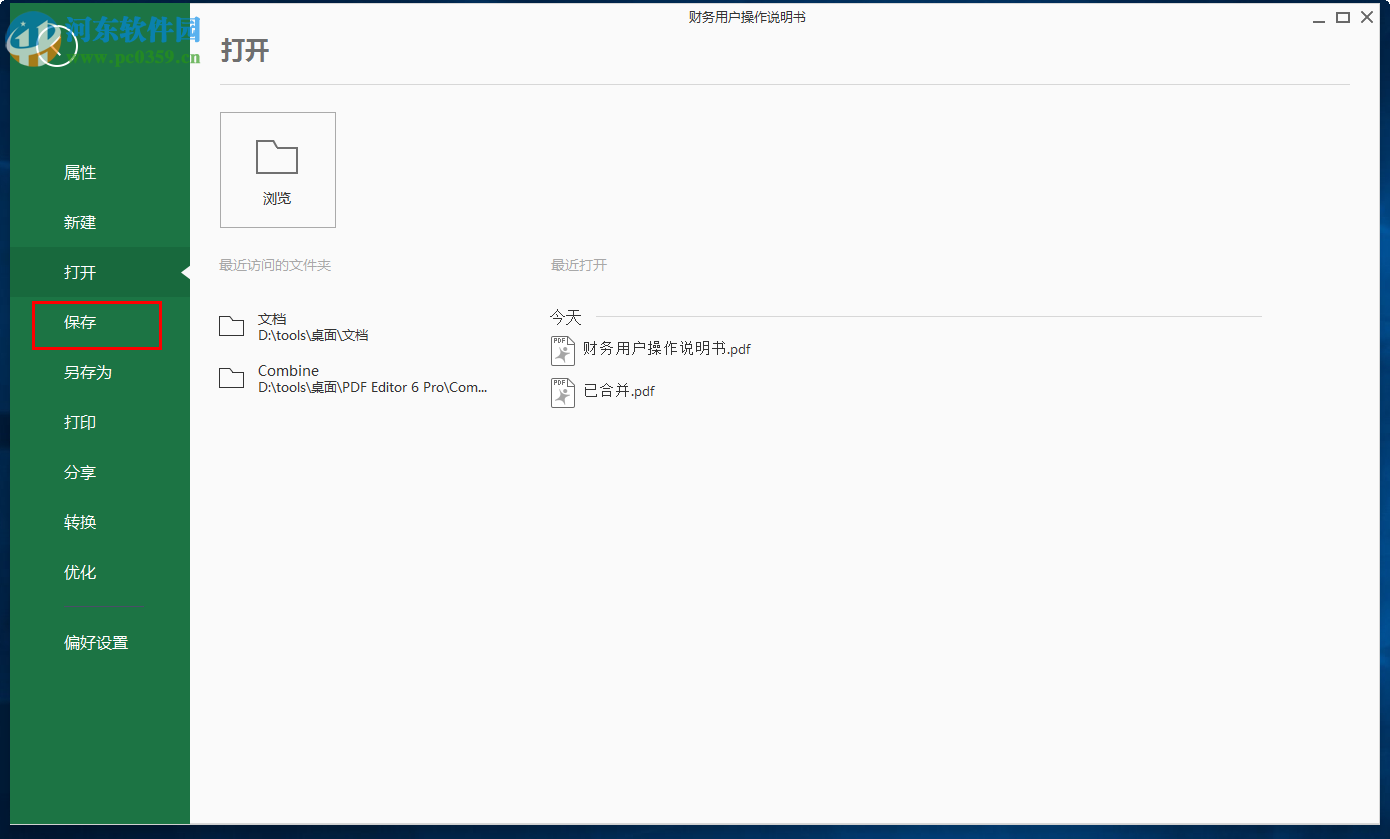
Task: Switch to the 打开 tab
Action: click(80, 272)
